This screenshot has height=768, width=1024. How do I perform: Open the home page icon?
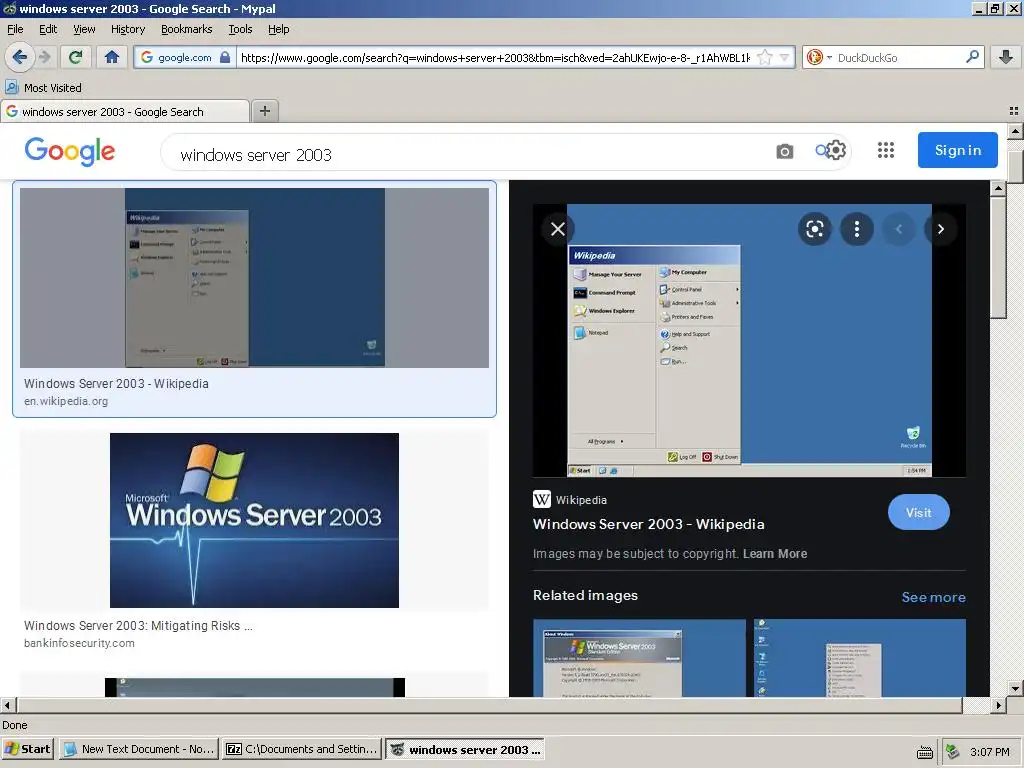click(x=112, y=57)
